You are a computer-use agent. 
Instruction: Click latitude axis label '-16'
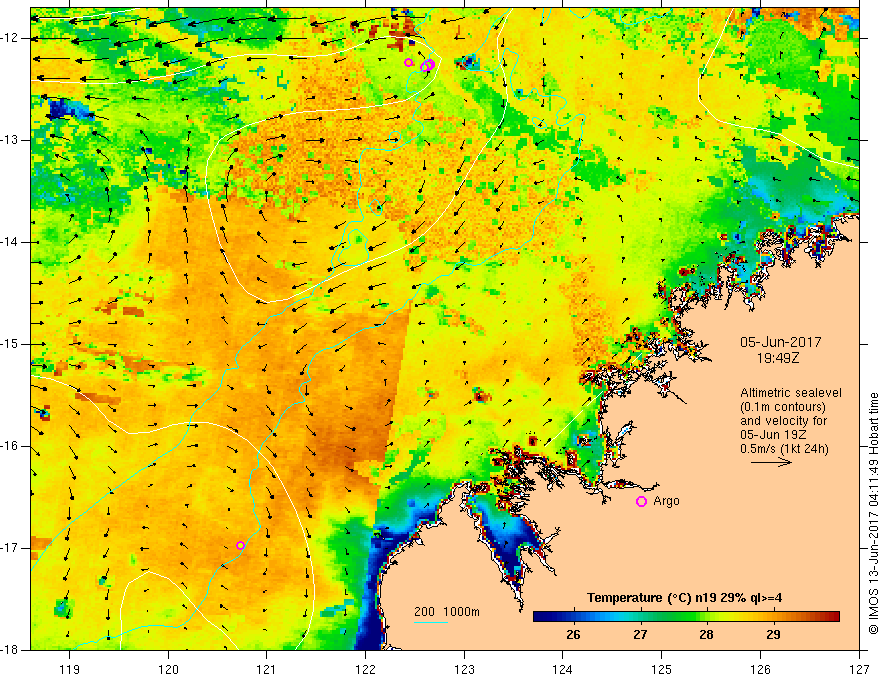pyautogui.click(x=10, y=446)
